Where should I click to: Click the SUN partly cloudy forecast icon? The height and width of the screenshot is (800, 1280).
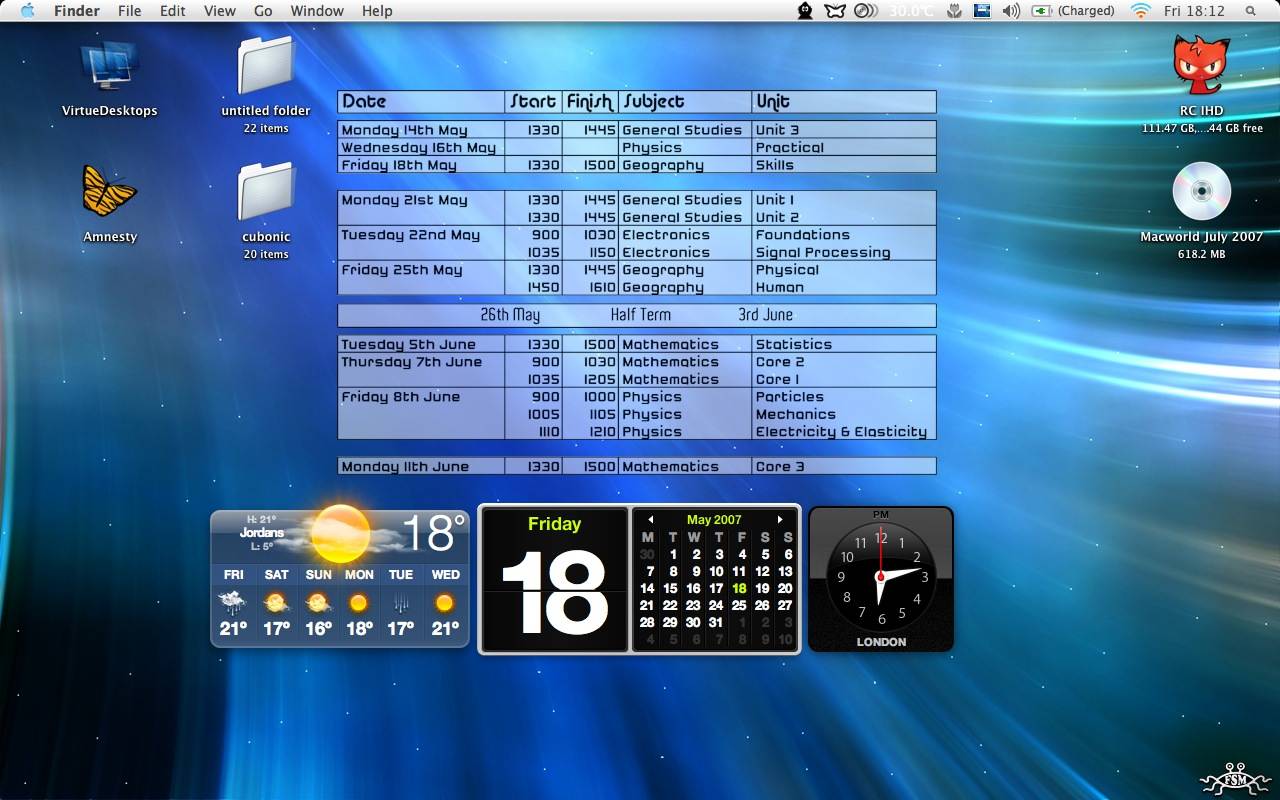click(x=318, y=603)
